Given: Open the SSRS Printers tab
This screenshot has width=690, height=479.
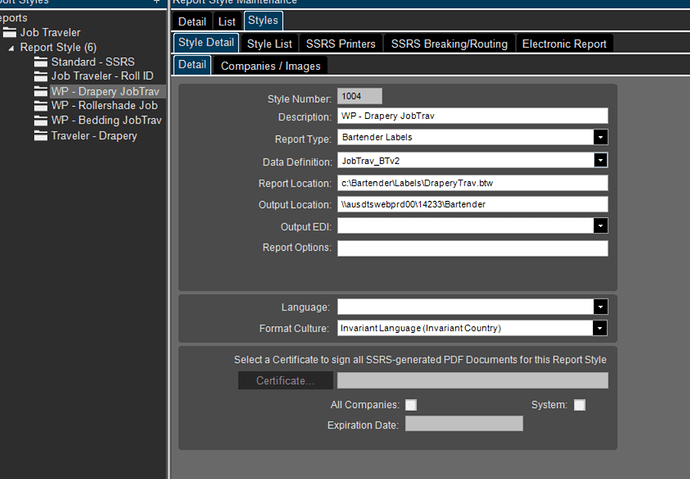Looking at the screenshot, I should (x=341, y=44).
